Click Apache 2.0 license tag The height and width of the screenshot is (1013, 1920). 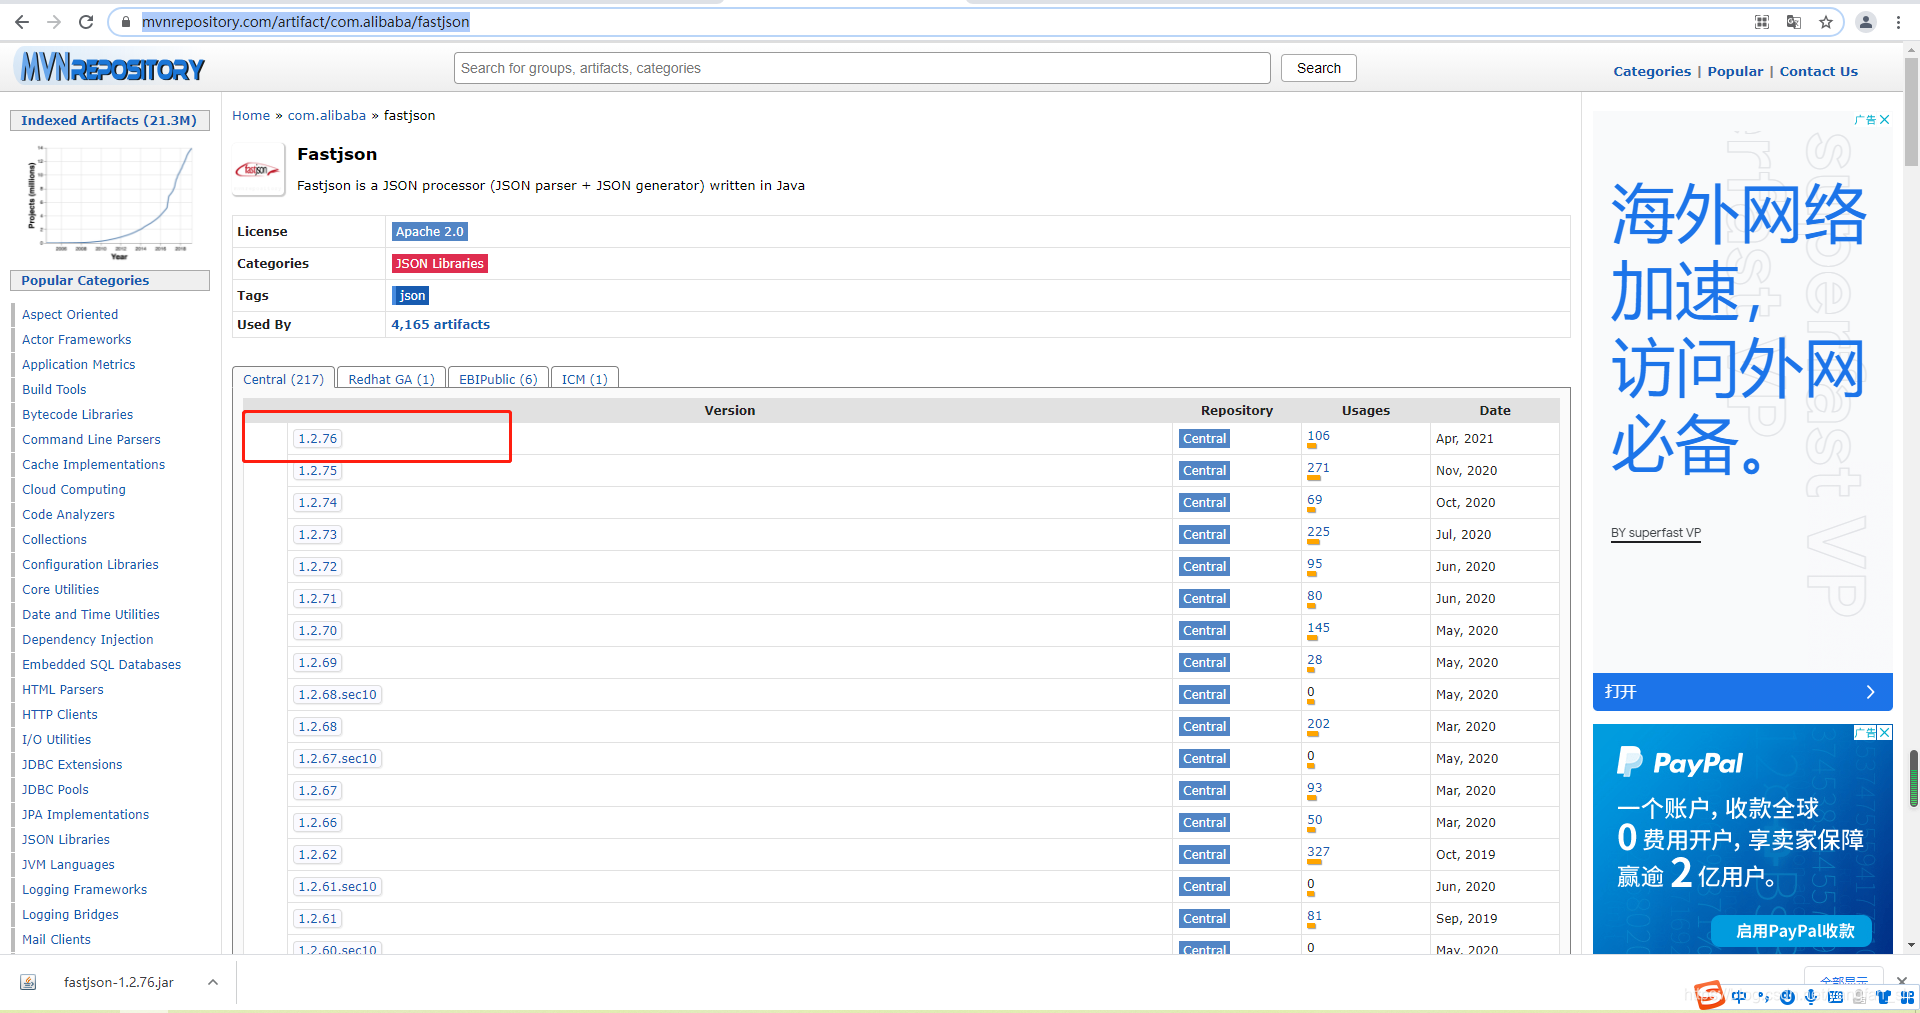(430, 231)
